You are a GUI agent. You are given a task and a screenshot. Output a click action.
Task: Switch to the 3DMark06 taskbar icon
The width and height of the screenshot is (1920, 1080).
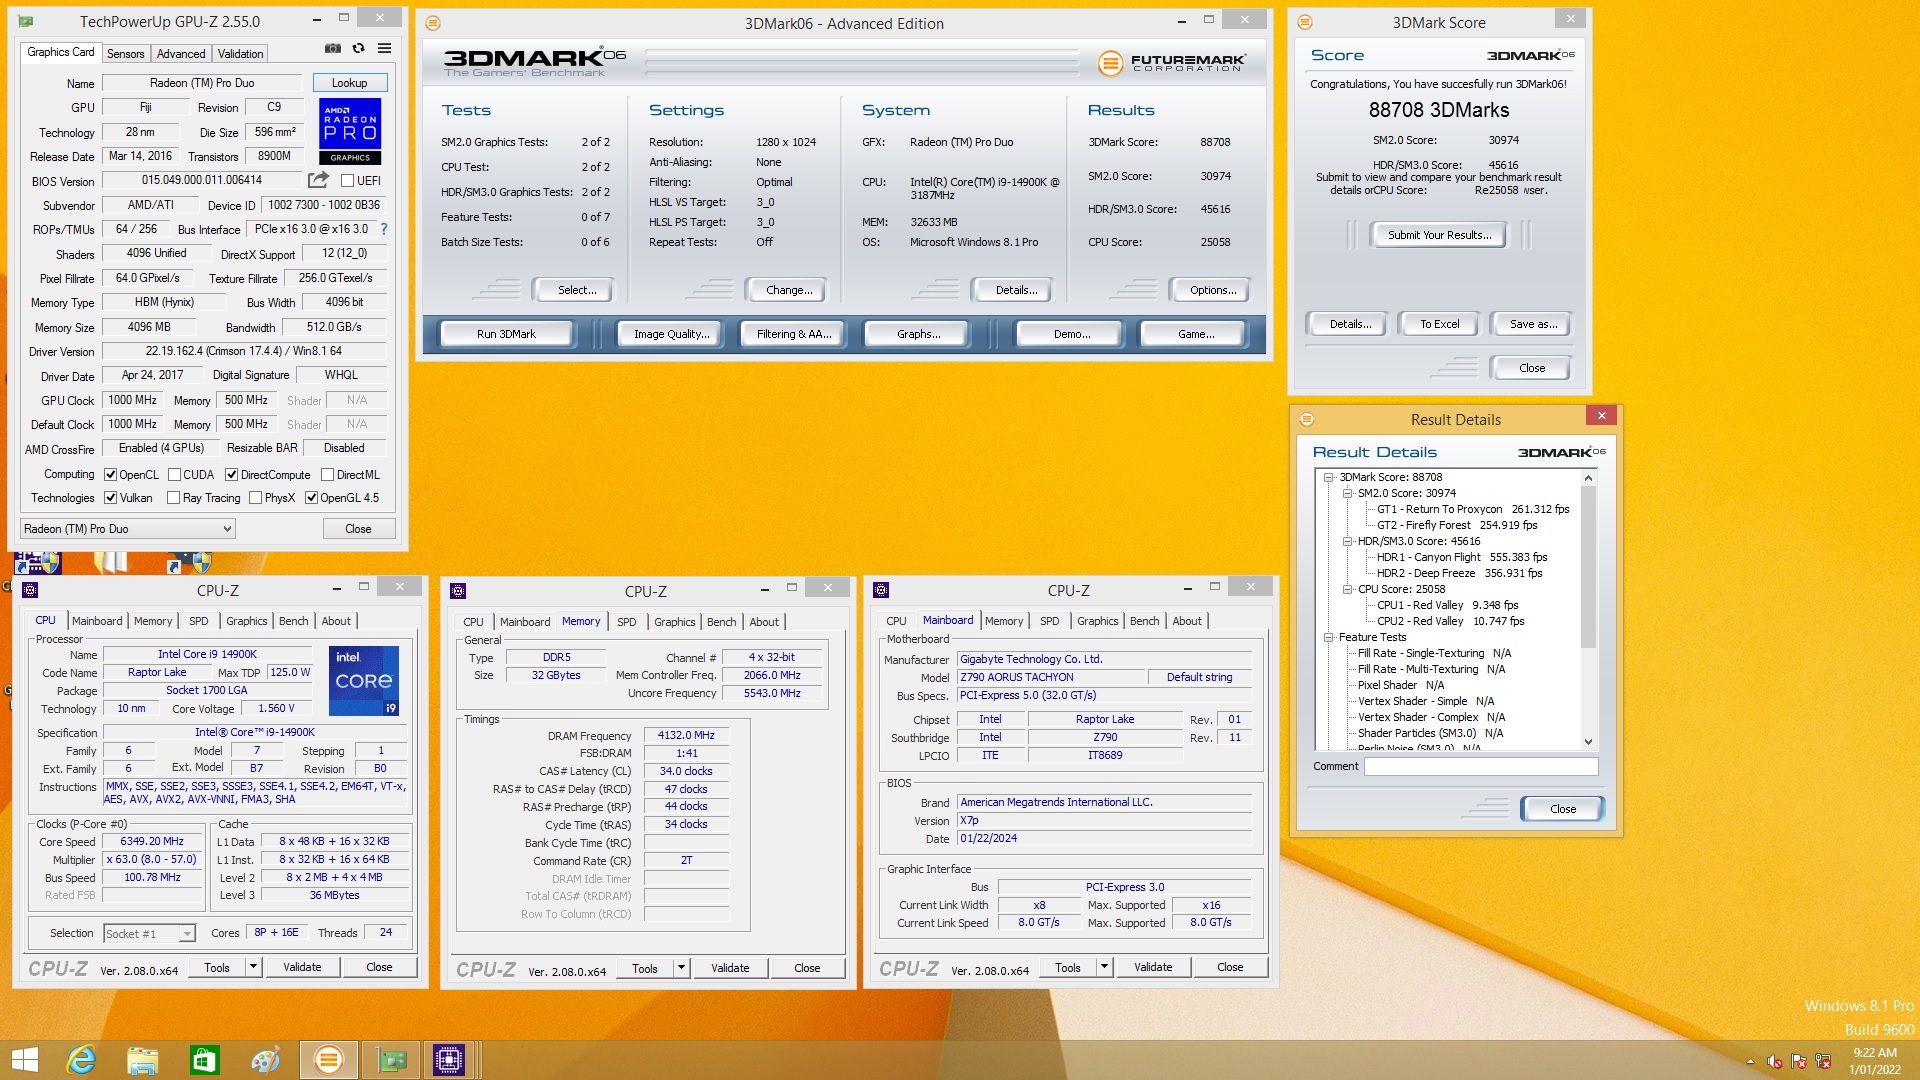pos(328,1060)
